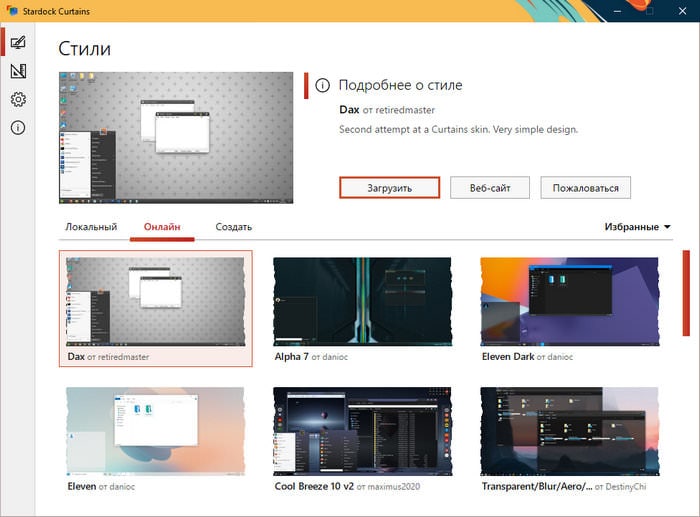The image size is (700, 517).
Task: Open the Styles section sidebar icon
Action: [18, 42]
